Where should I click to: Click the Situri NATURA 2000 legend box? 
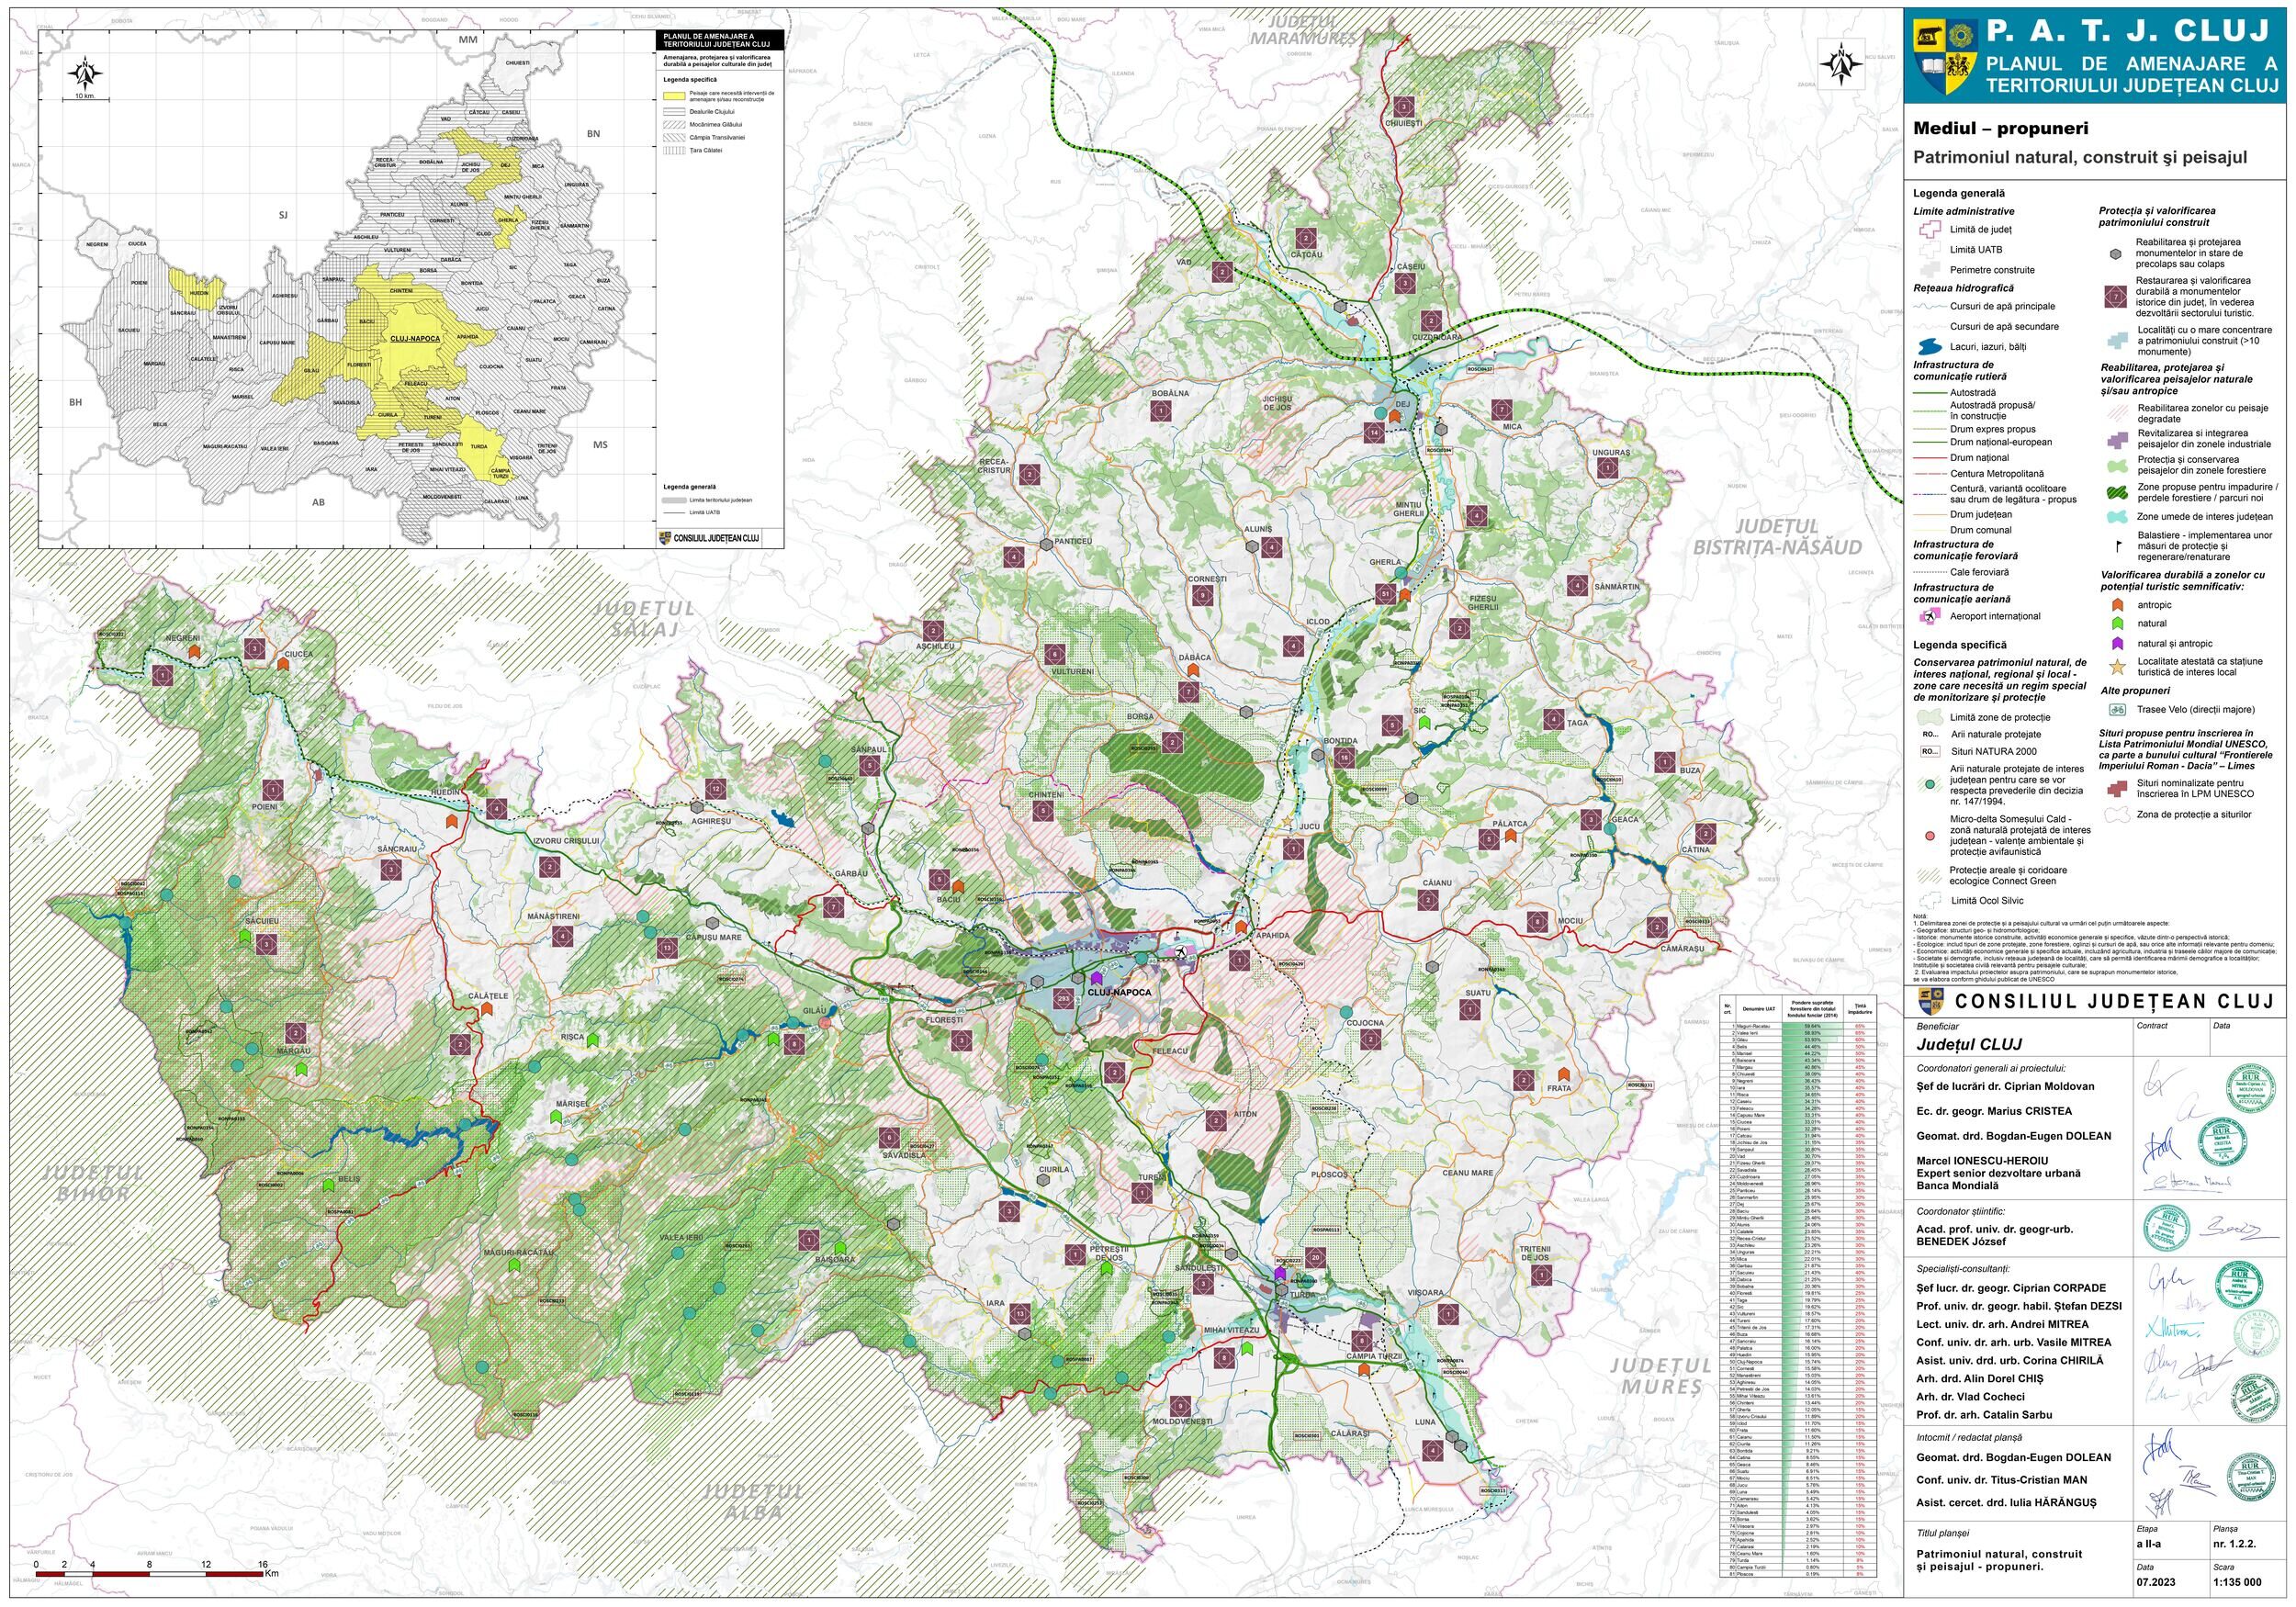[x=1930, y=750]
